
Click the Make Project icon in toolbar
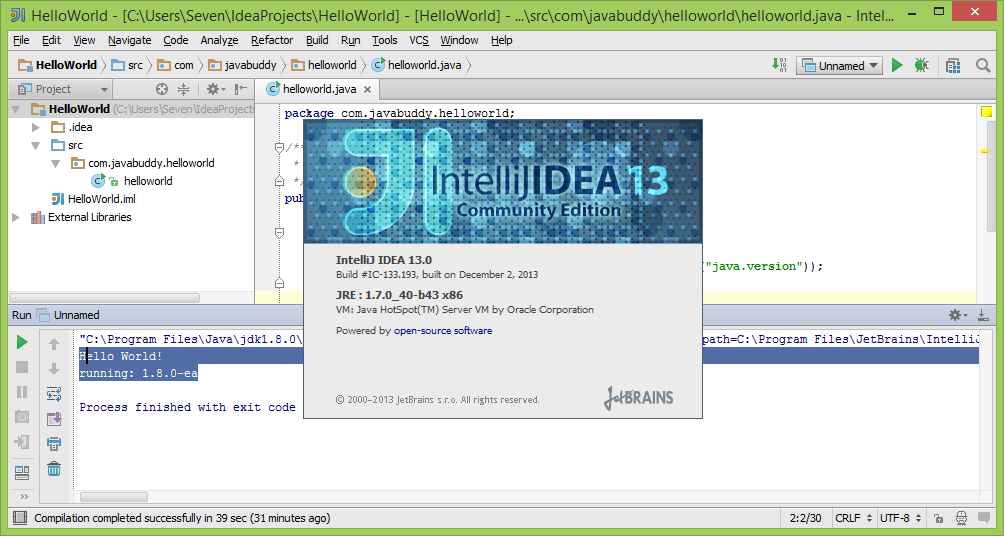tap(779, 65)
